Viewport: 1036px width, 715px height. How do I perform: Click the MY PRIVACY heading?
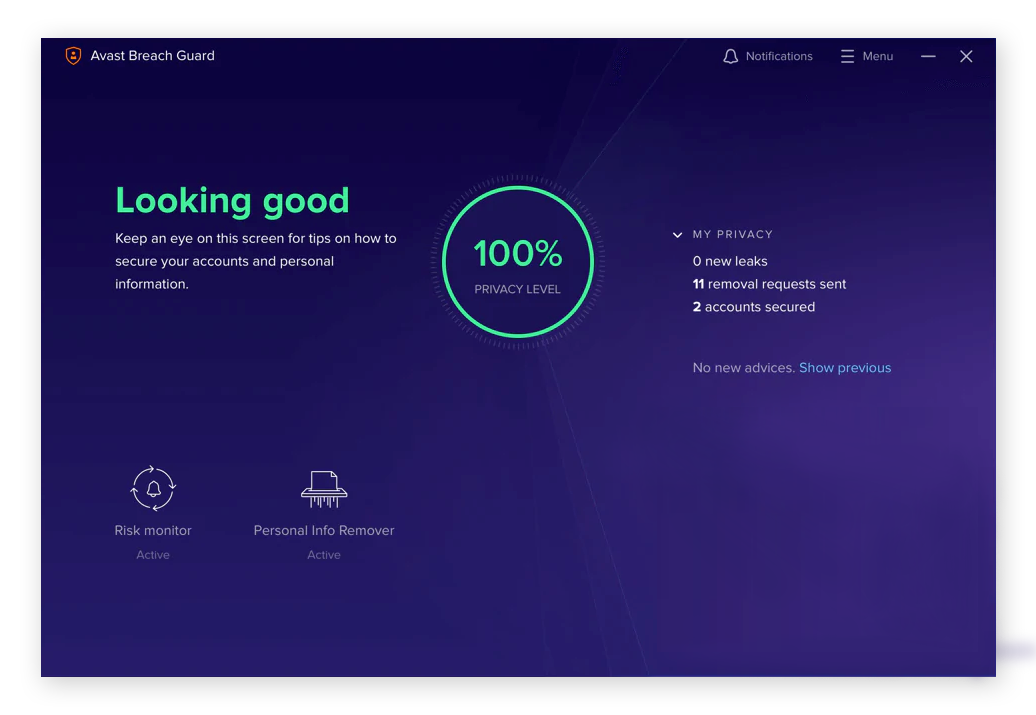coord(733,235)
